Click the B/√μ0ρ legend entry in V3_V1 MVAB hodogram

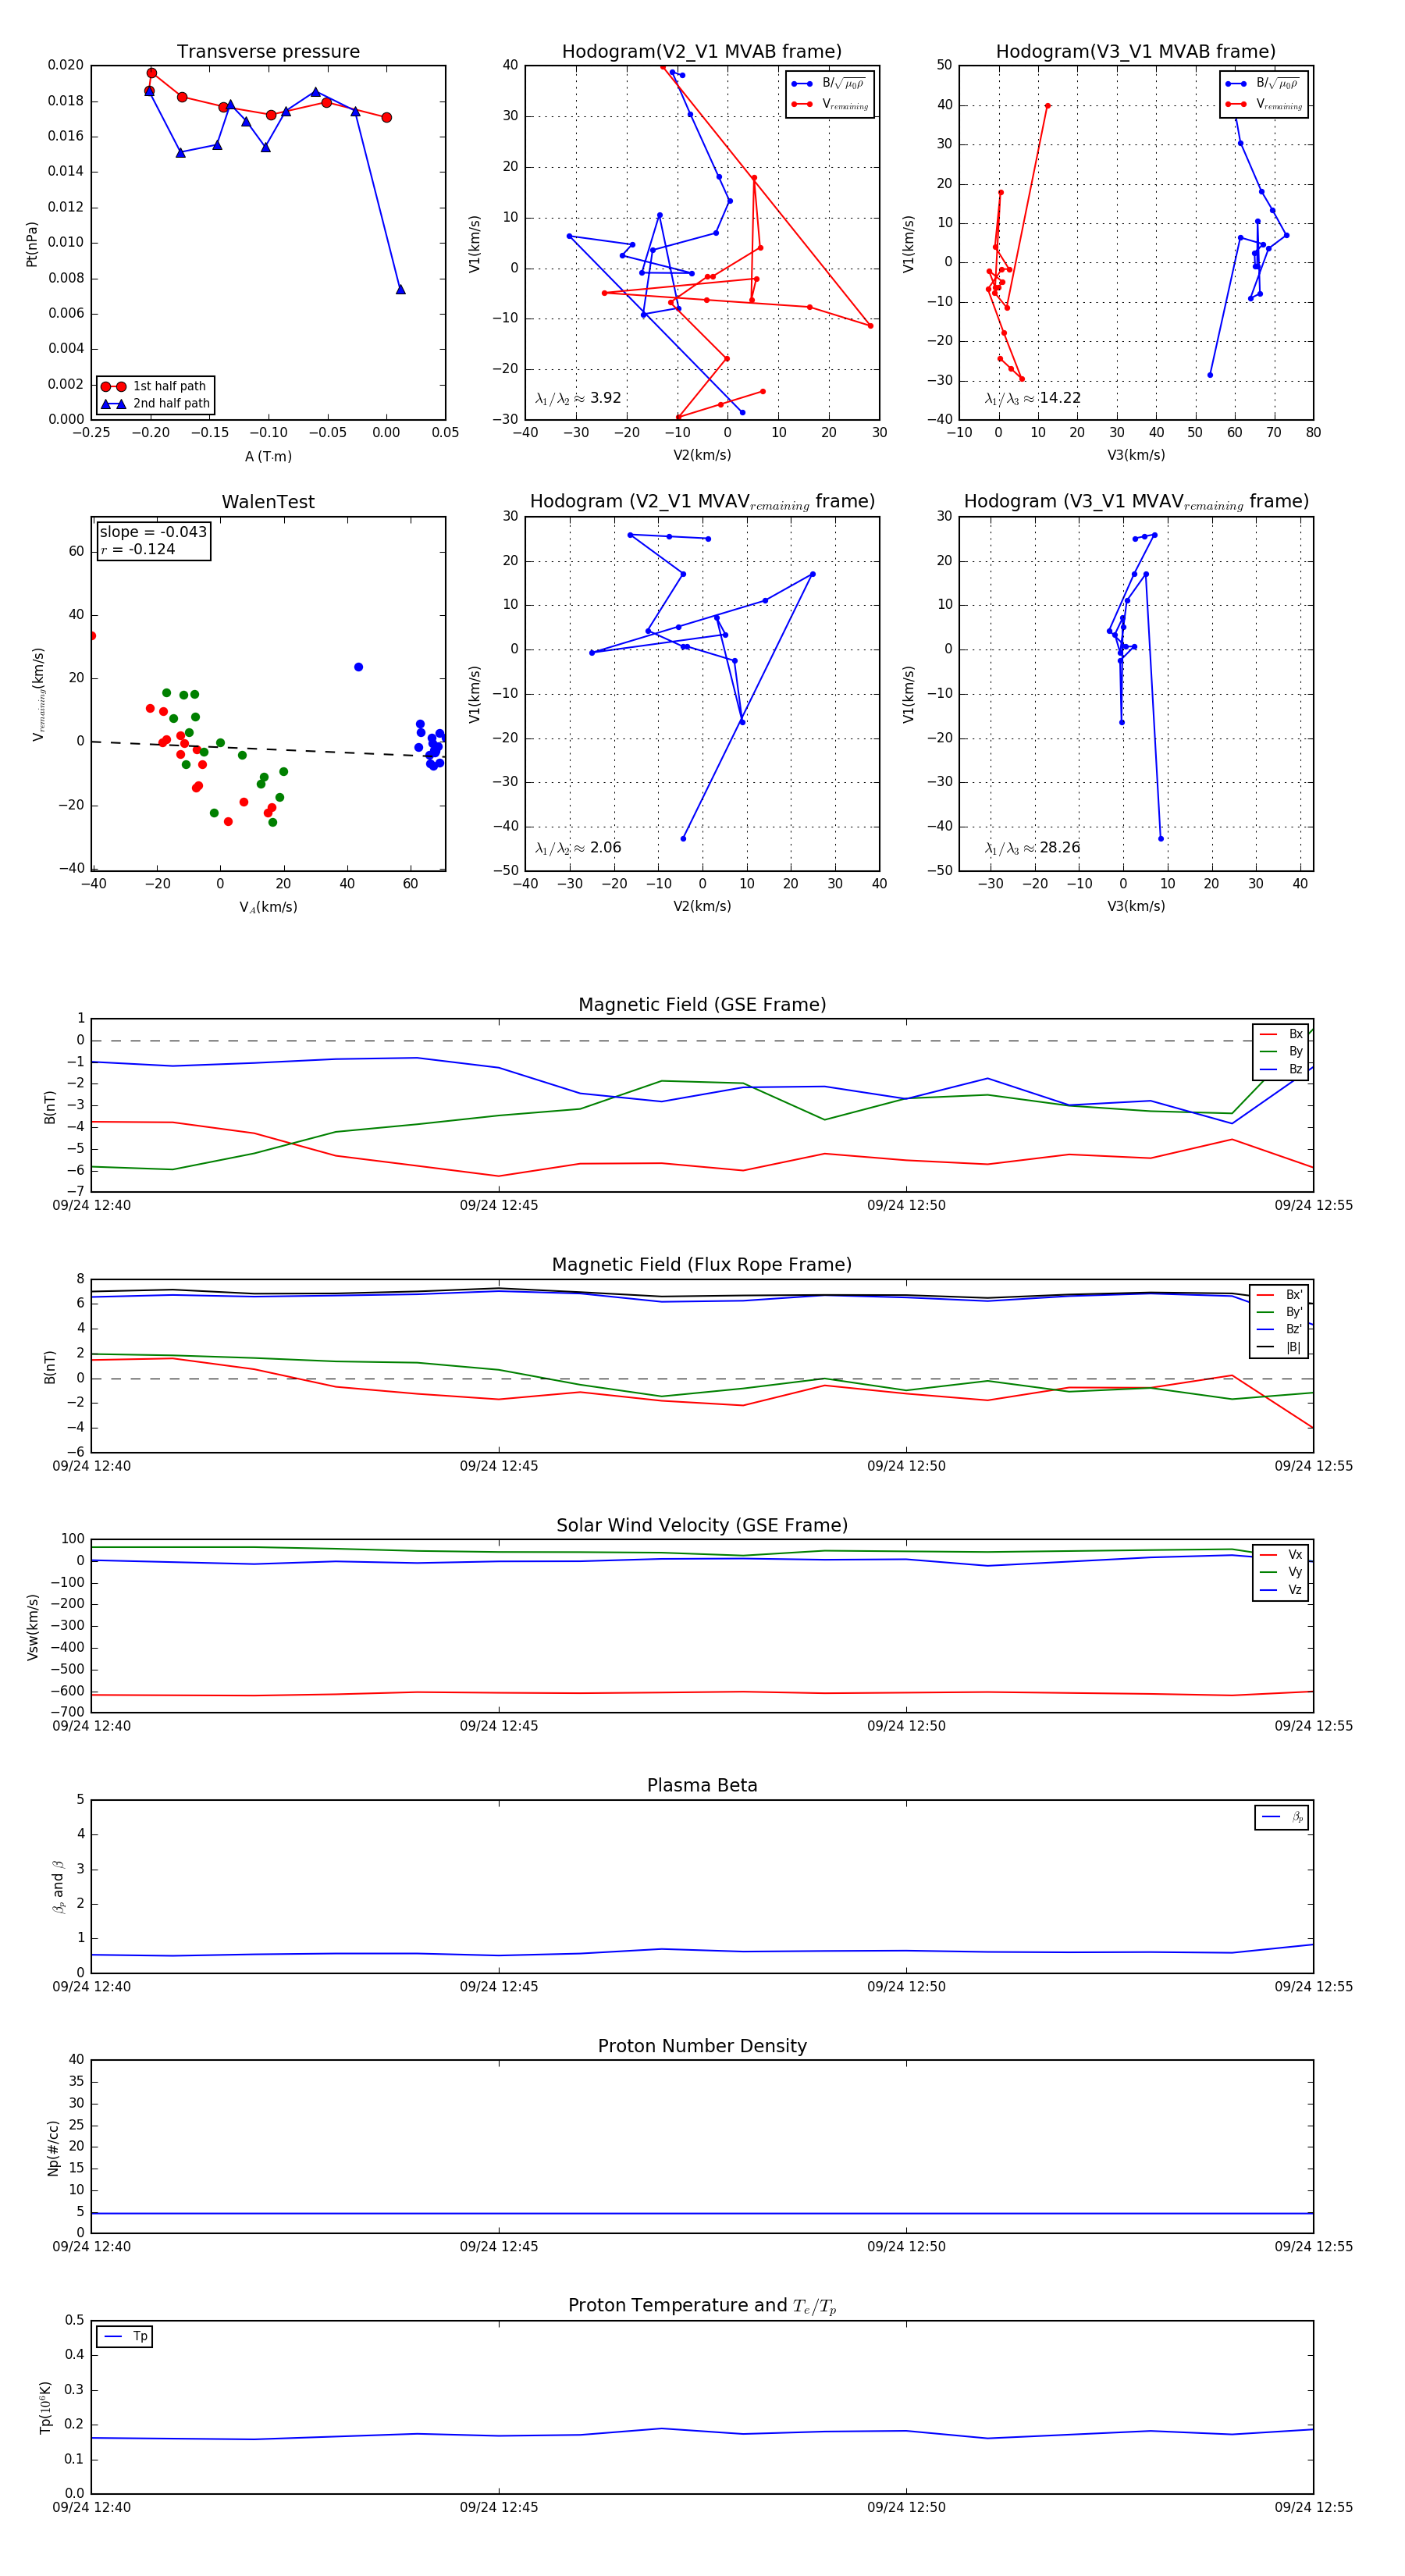pos(1263,84)
